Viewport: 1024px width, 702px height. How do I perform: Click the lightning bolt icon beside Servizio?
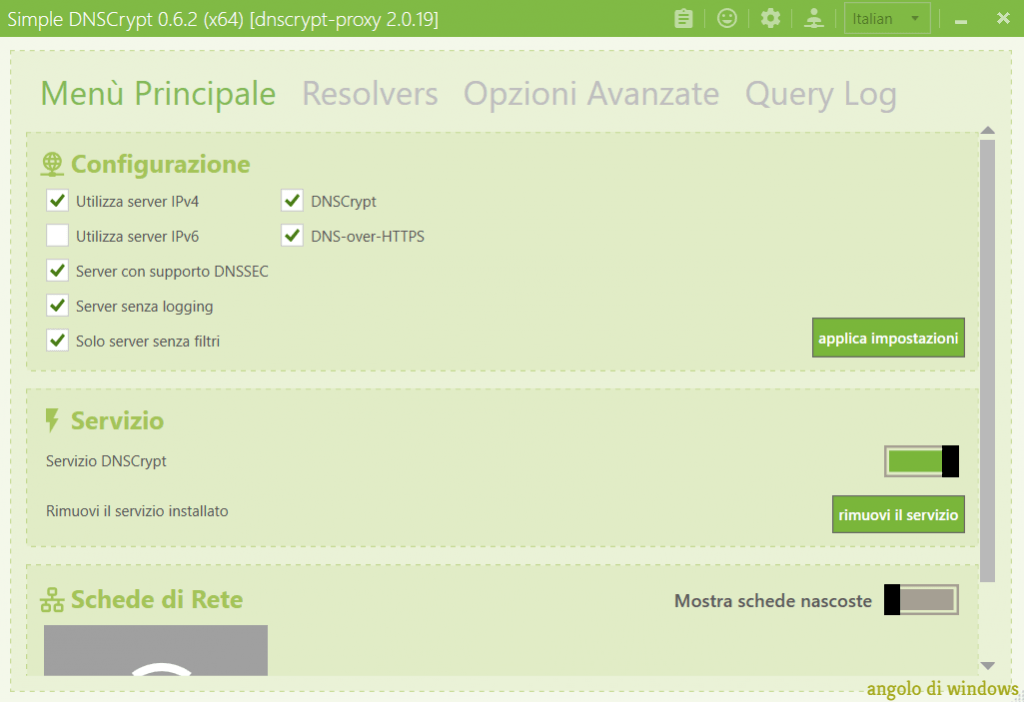pyautogui.click(x=53, y=420)
